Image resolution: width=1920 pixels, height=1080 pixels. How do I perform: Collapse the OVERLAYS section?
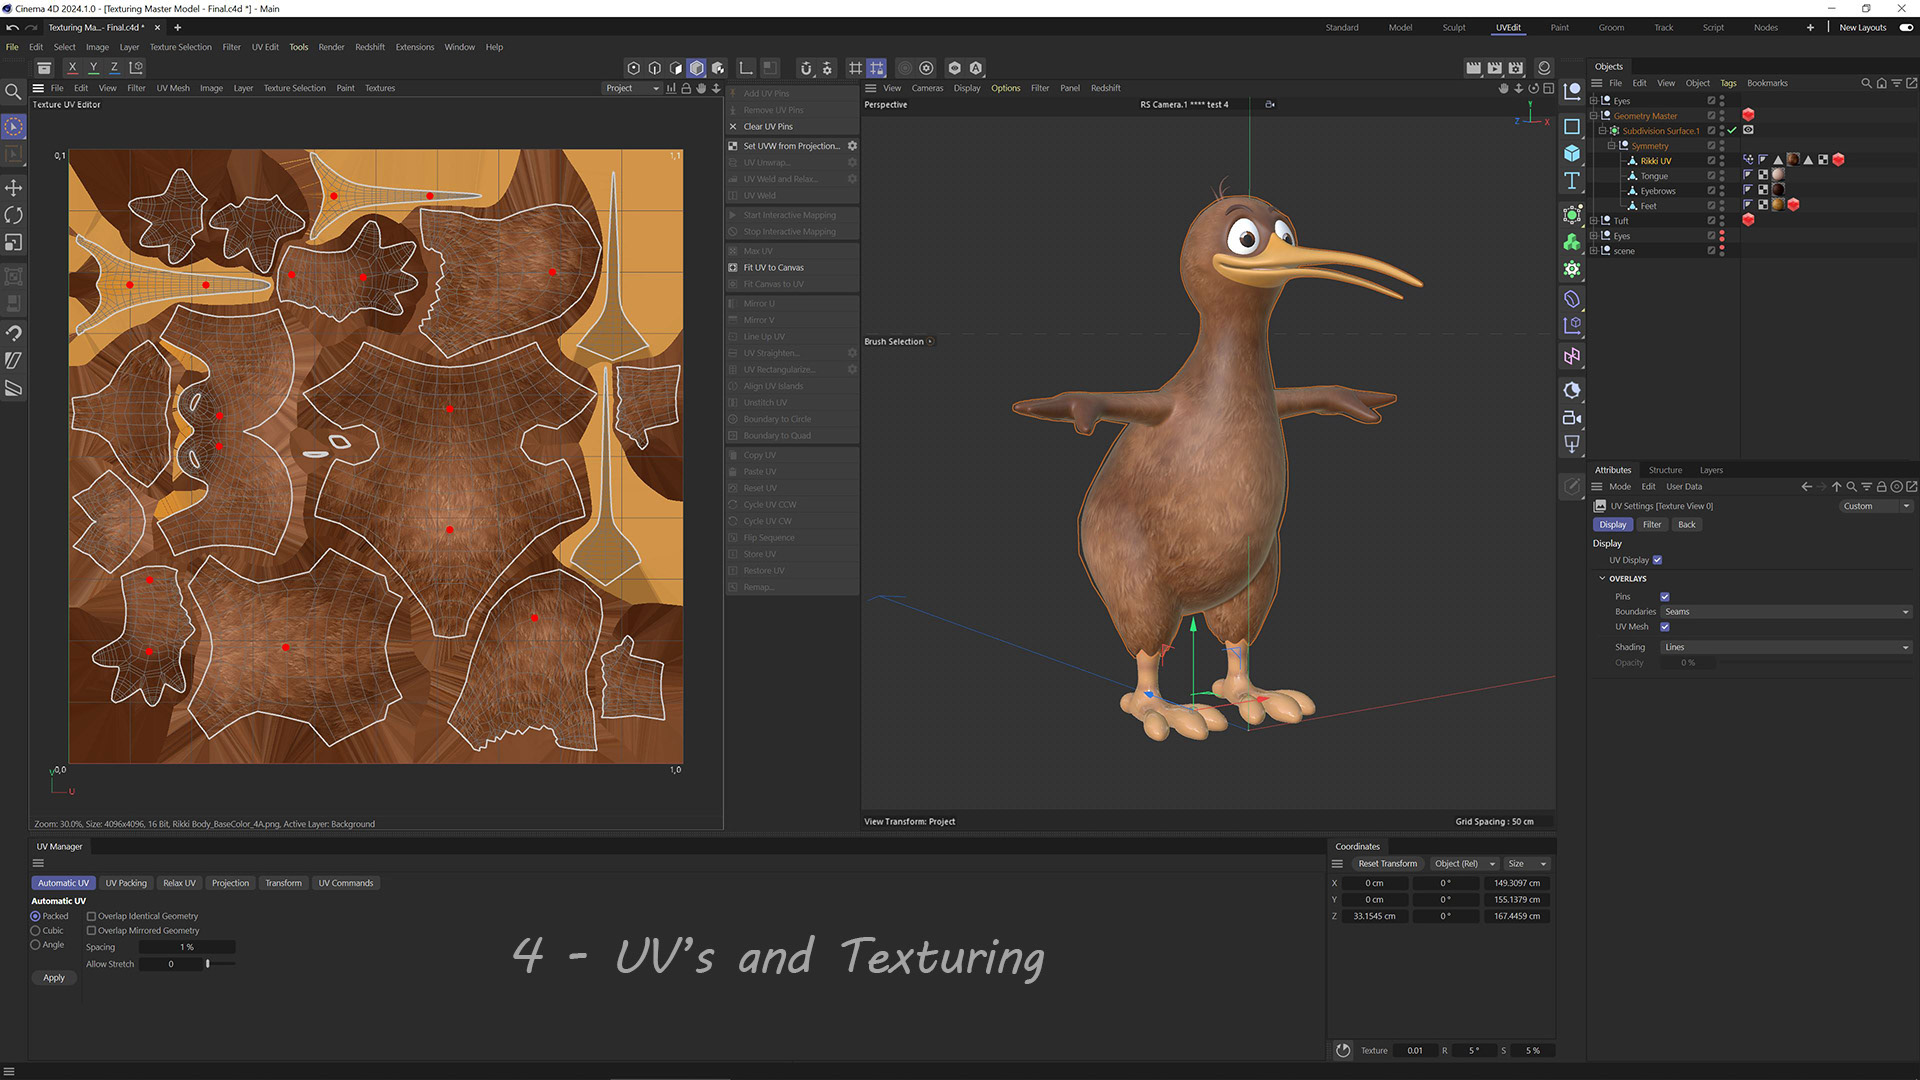click(1602, 579)
